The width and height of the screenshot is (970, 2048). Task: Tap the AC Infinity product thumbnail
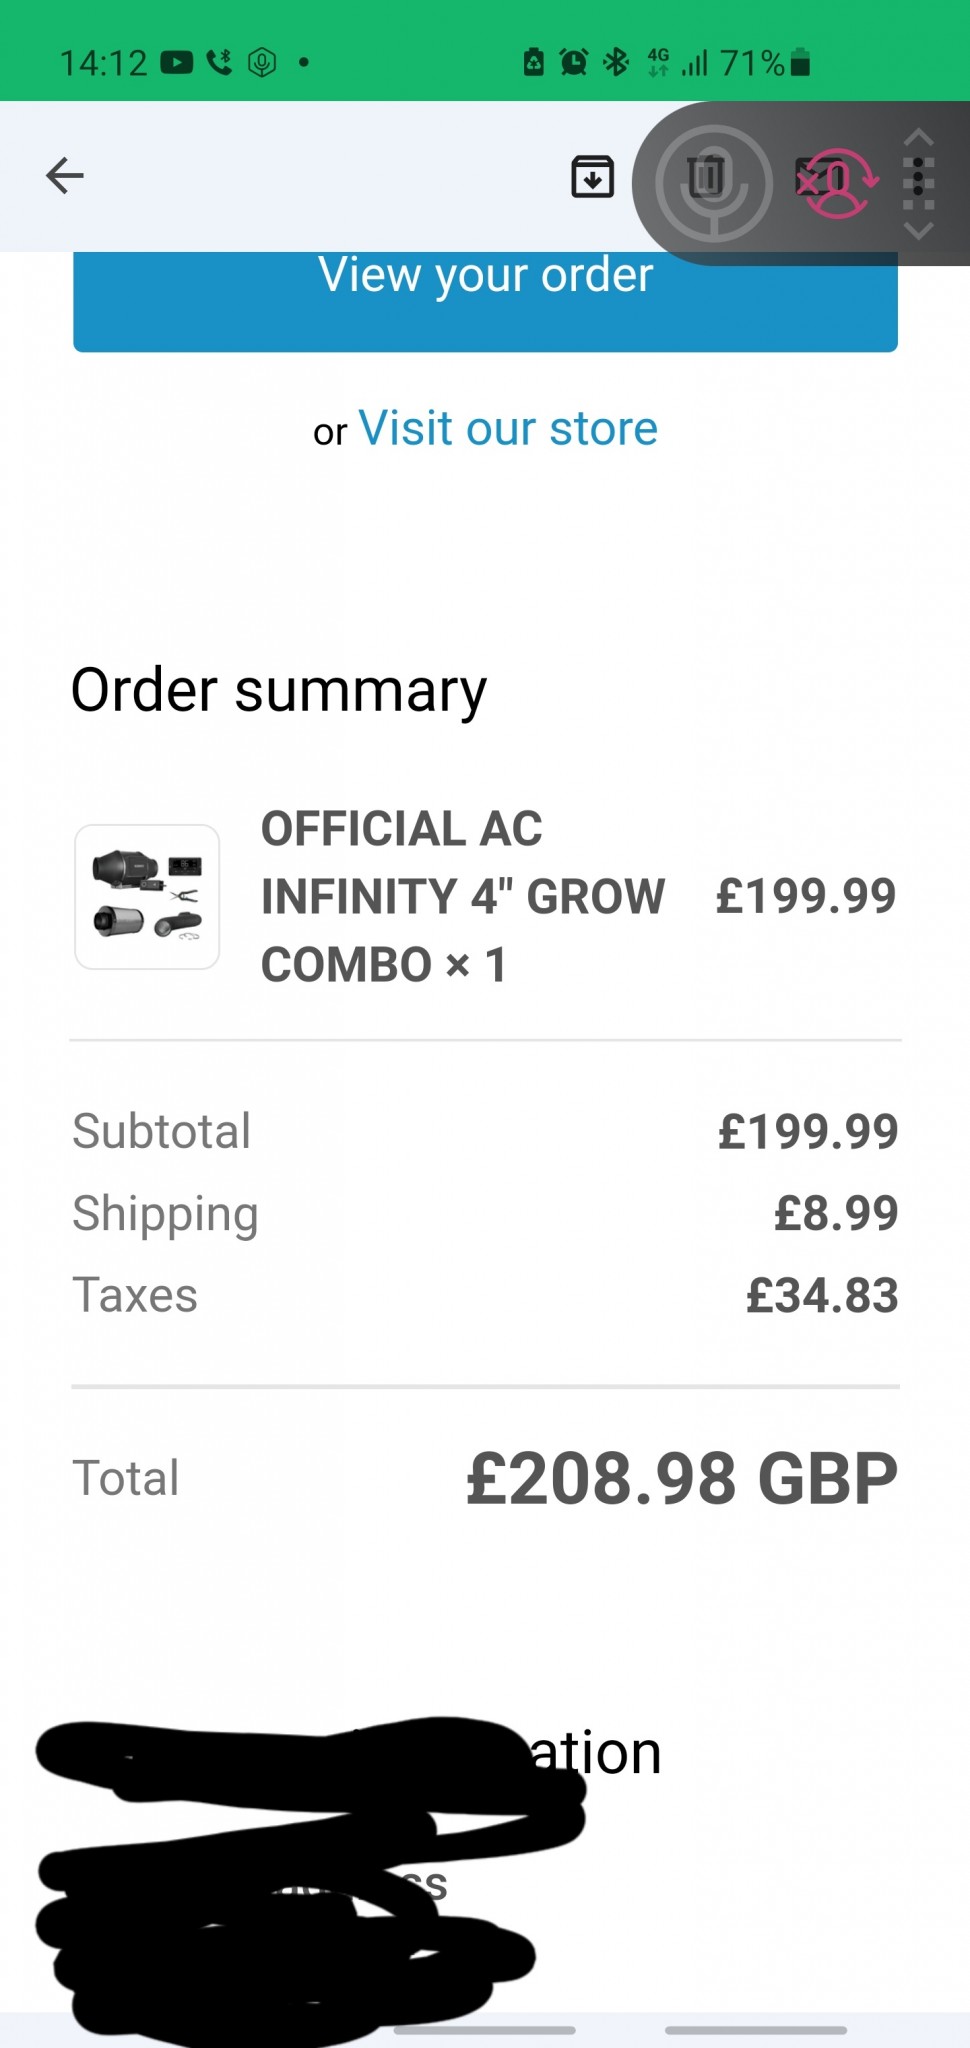[147, 897]
